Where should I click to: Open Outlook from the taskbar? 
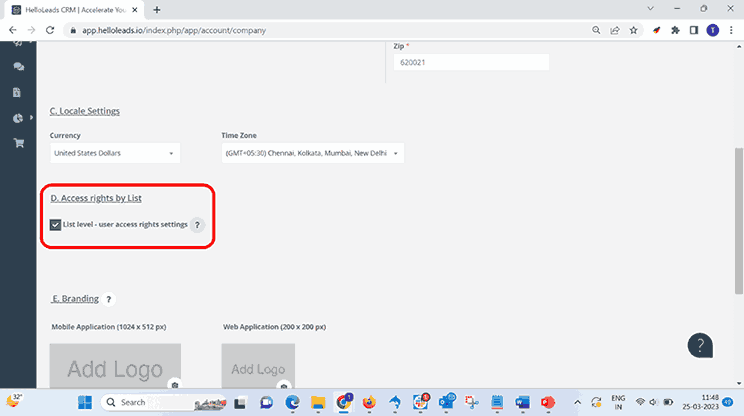(x=446, y=402)
